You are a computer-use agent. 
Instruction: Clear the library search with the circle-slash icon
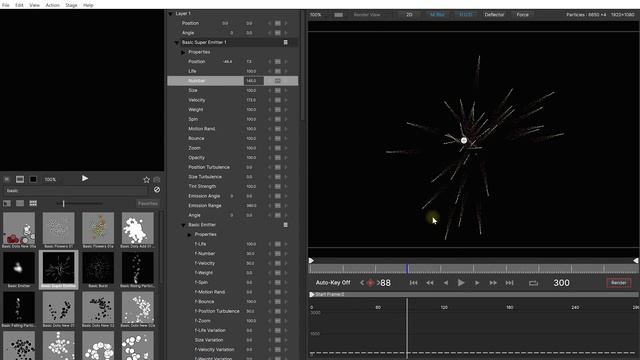[x=157, y=190]
